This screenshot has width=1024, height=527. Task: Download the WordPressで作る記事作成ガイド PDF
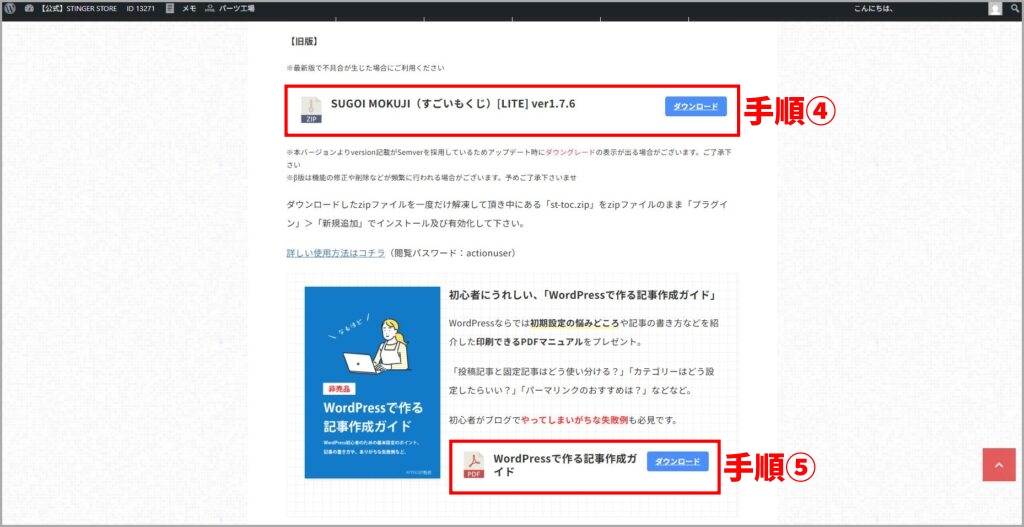[x=677, y=461]
